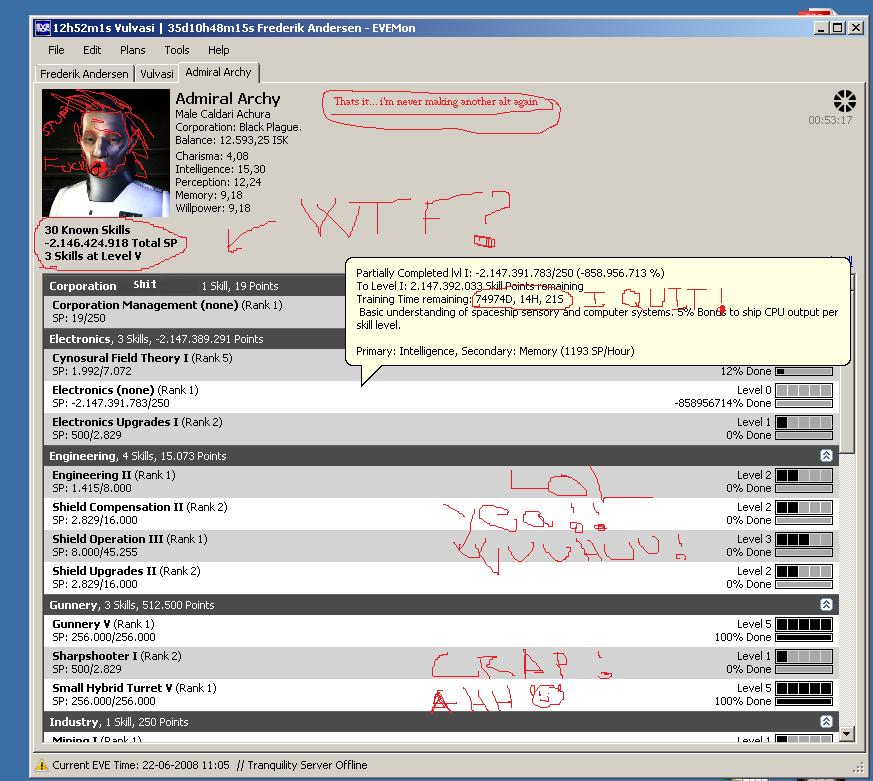
Task: Click the Skills at Level V line
Action: click(x=93, y=256)
